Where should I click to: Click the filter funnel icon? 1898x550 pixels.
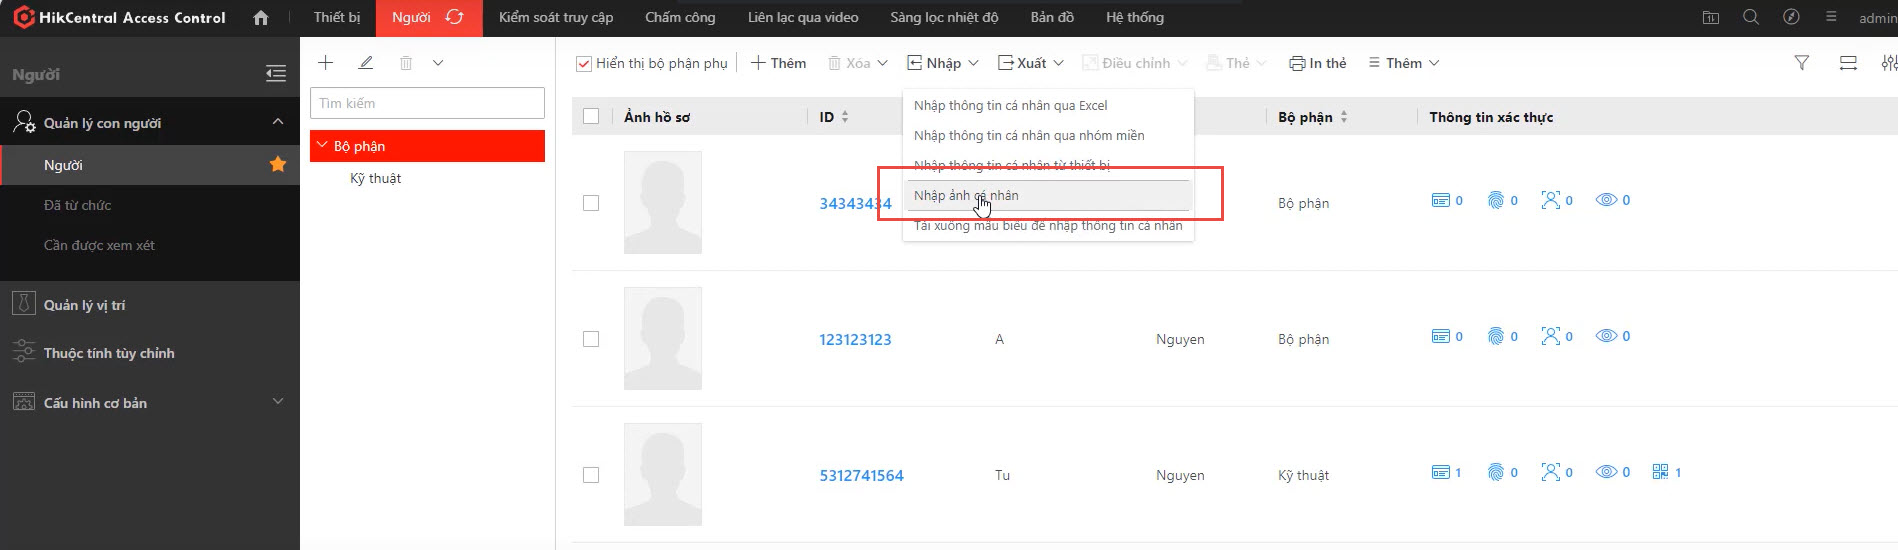(1801, 63)
